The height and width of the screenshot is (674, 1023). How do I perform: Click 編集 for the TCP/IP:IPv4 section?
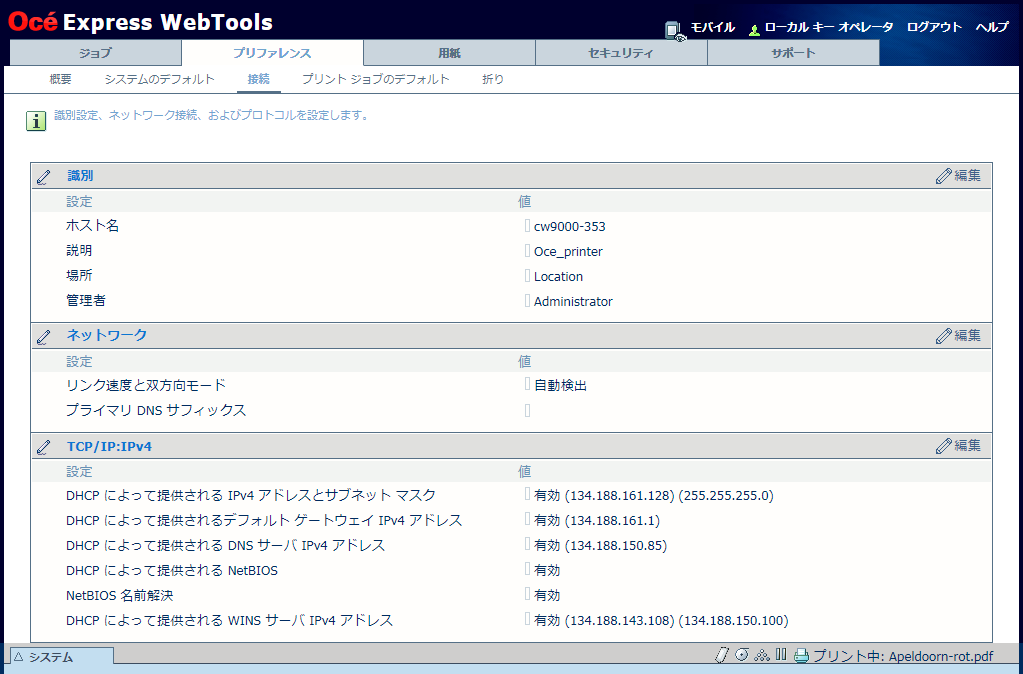(x=958, y=446)
